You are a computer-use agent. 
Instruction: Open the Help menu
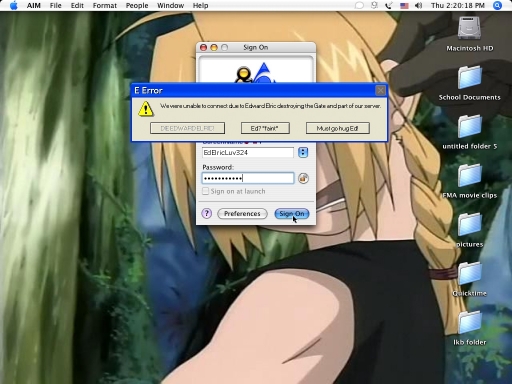click(x=200, y=5)
